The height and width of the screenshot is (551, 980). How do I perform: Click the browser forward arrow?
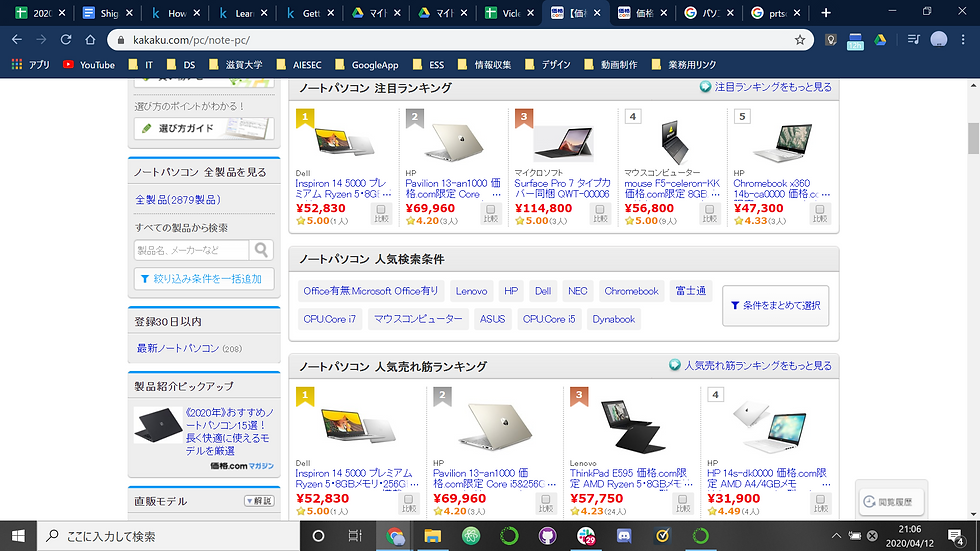coord(41,39)
